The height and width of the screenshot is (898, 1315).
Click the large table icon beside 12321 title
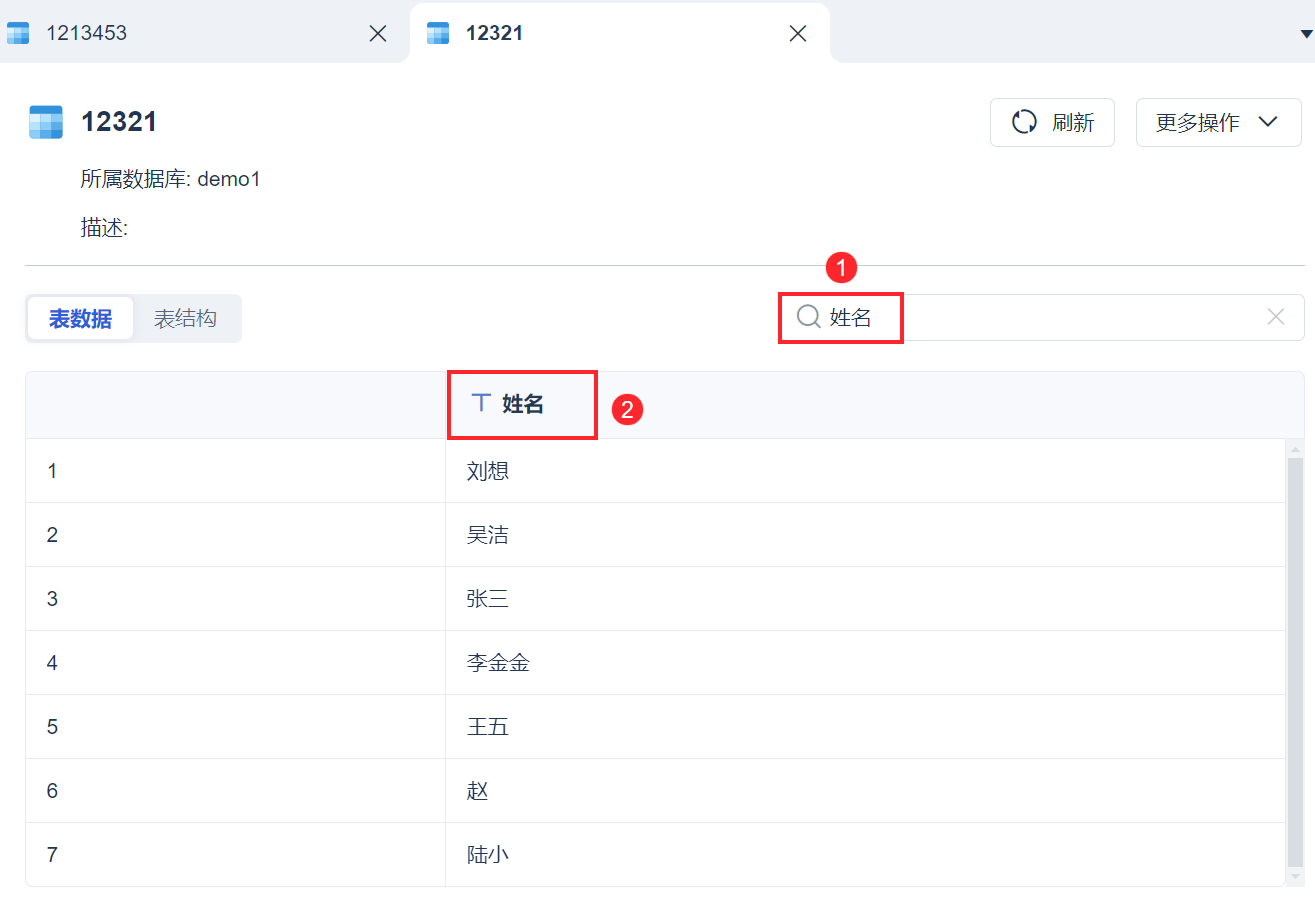[x=46, y=122]
